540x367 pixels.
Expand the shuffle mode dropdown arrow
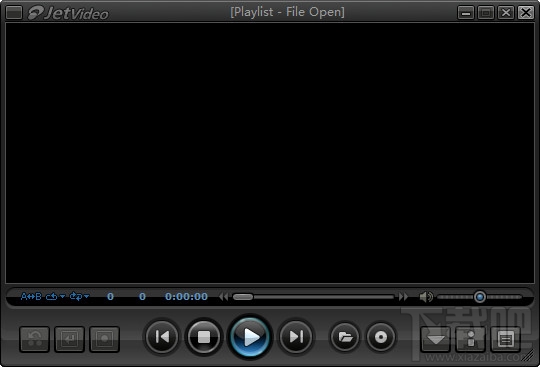(86, 296)
